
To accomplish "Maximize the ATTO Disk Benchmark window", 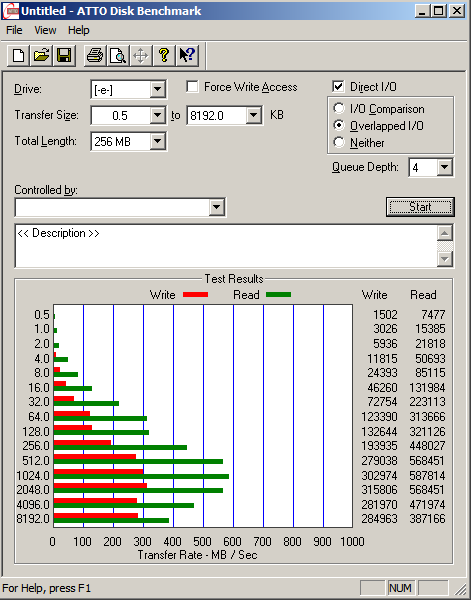I will coord(438,11).
